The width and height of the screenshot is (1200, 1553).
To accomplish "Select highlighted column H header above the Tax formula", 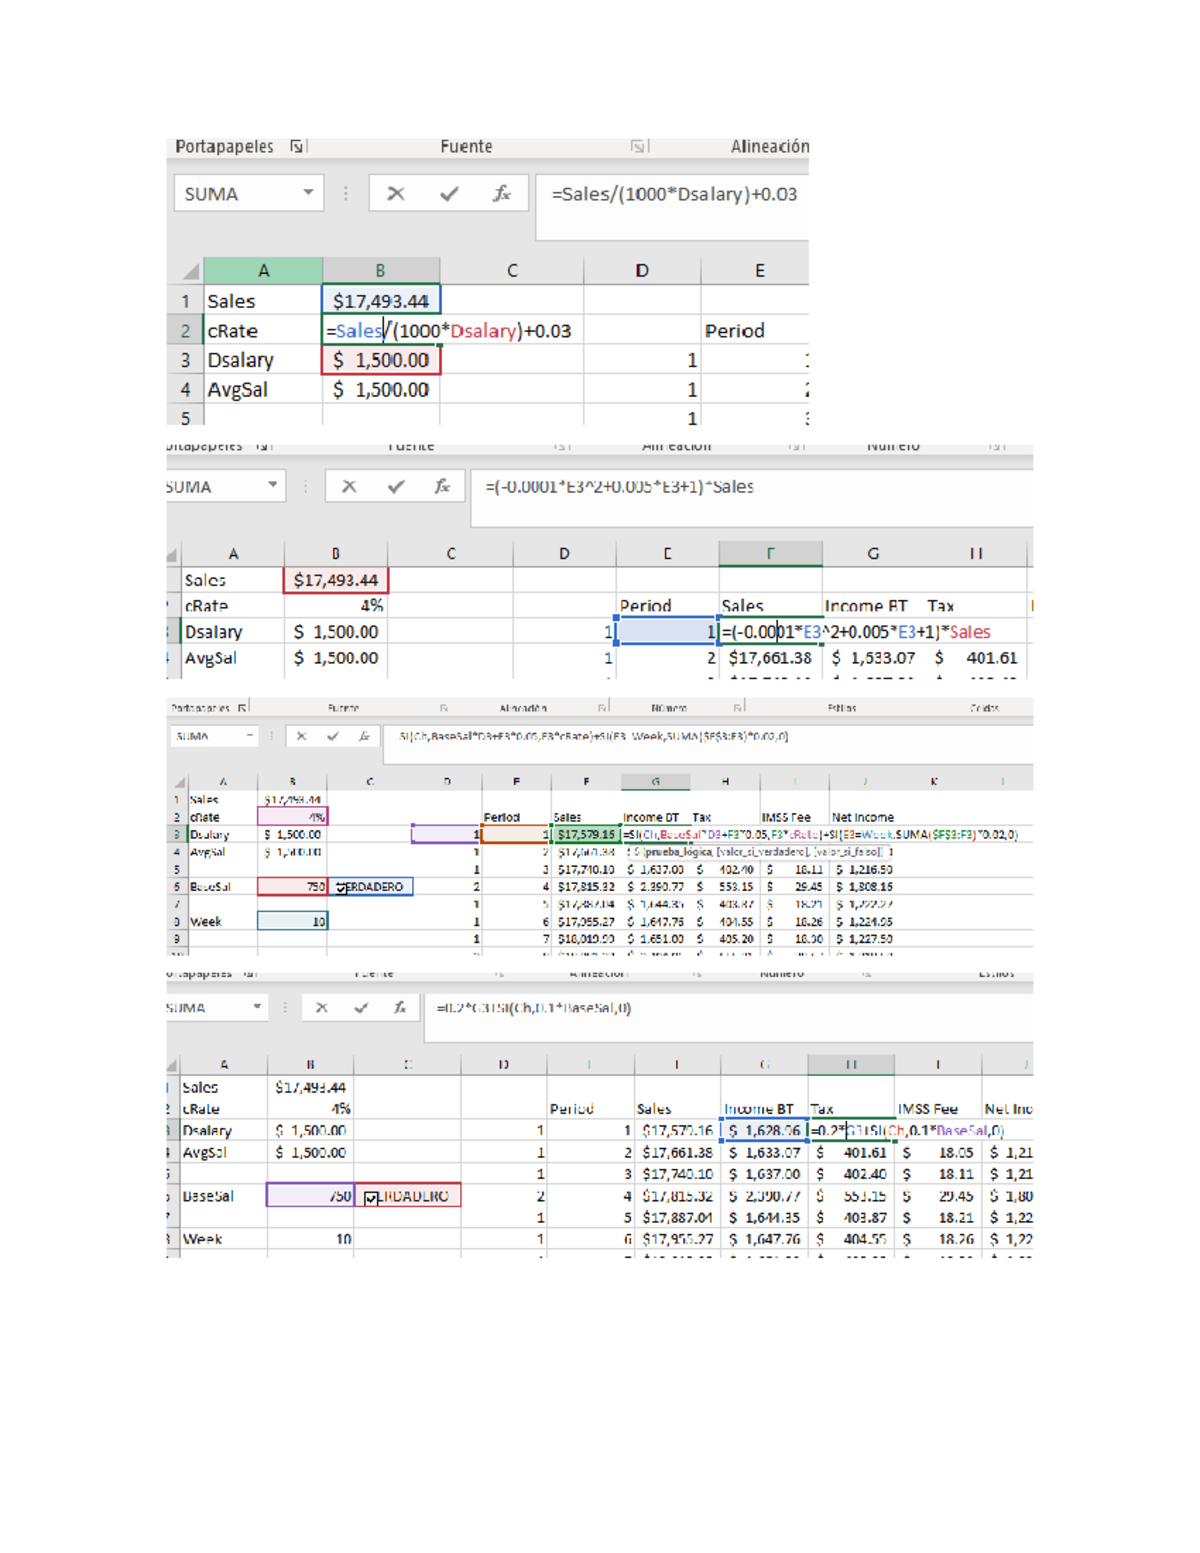I will click(x=851, y=1065).
